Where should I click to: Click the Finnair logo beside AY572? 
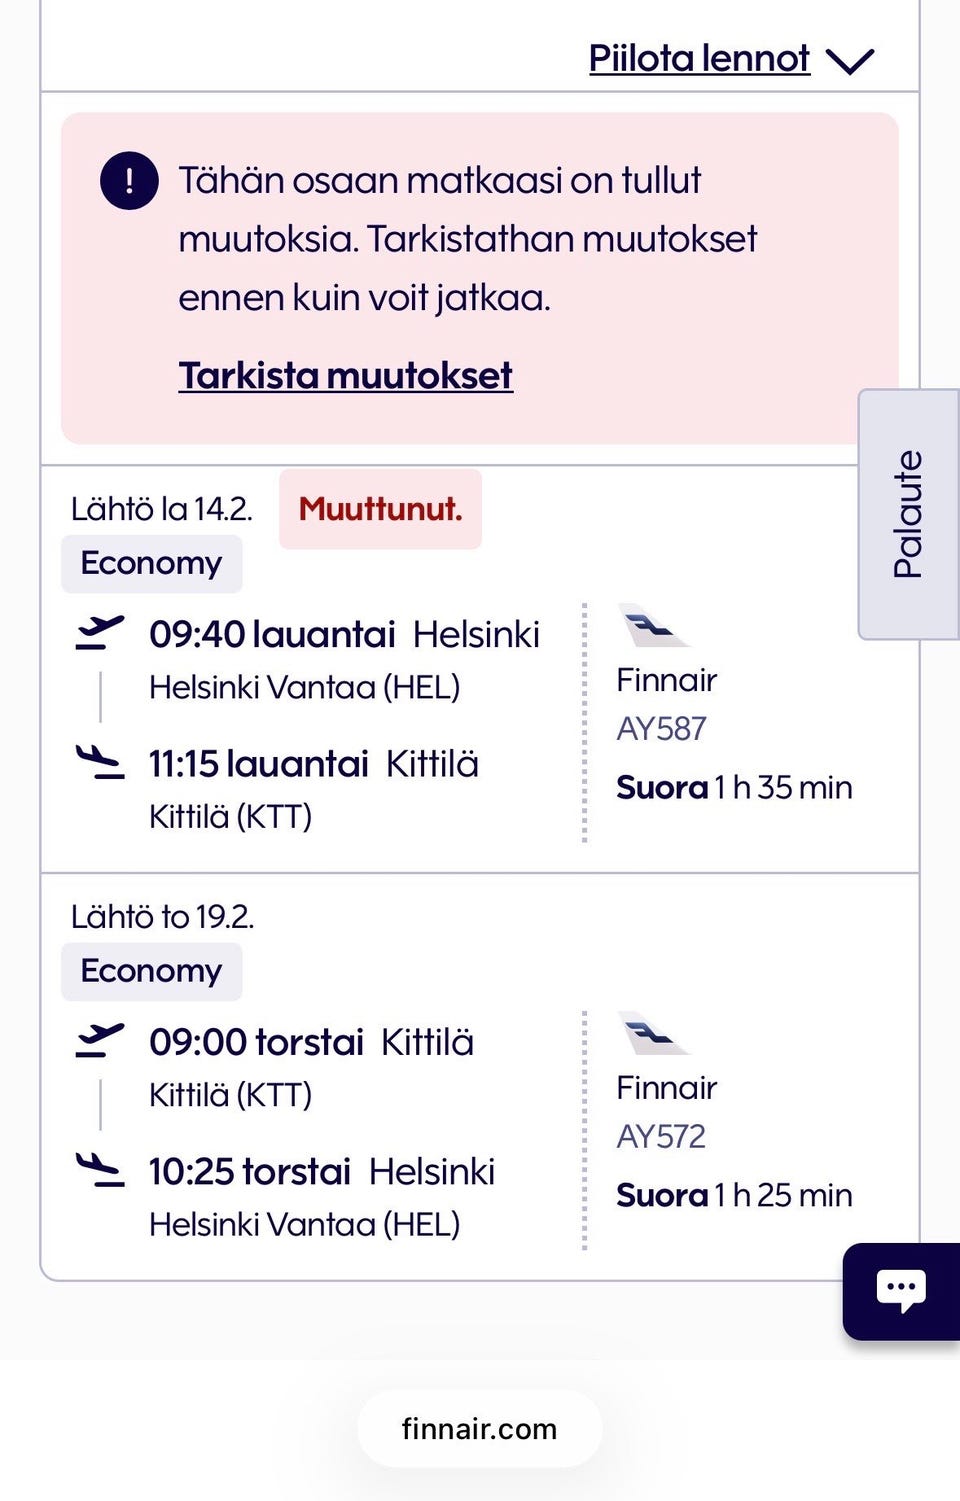click(652, 1034)
